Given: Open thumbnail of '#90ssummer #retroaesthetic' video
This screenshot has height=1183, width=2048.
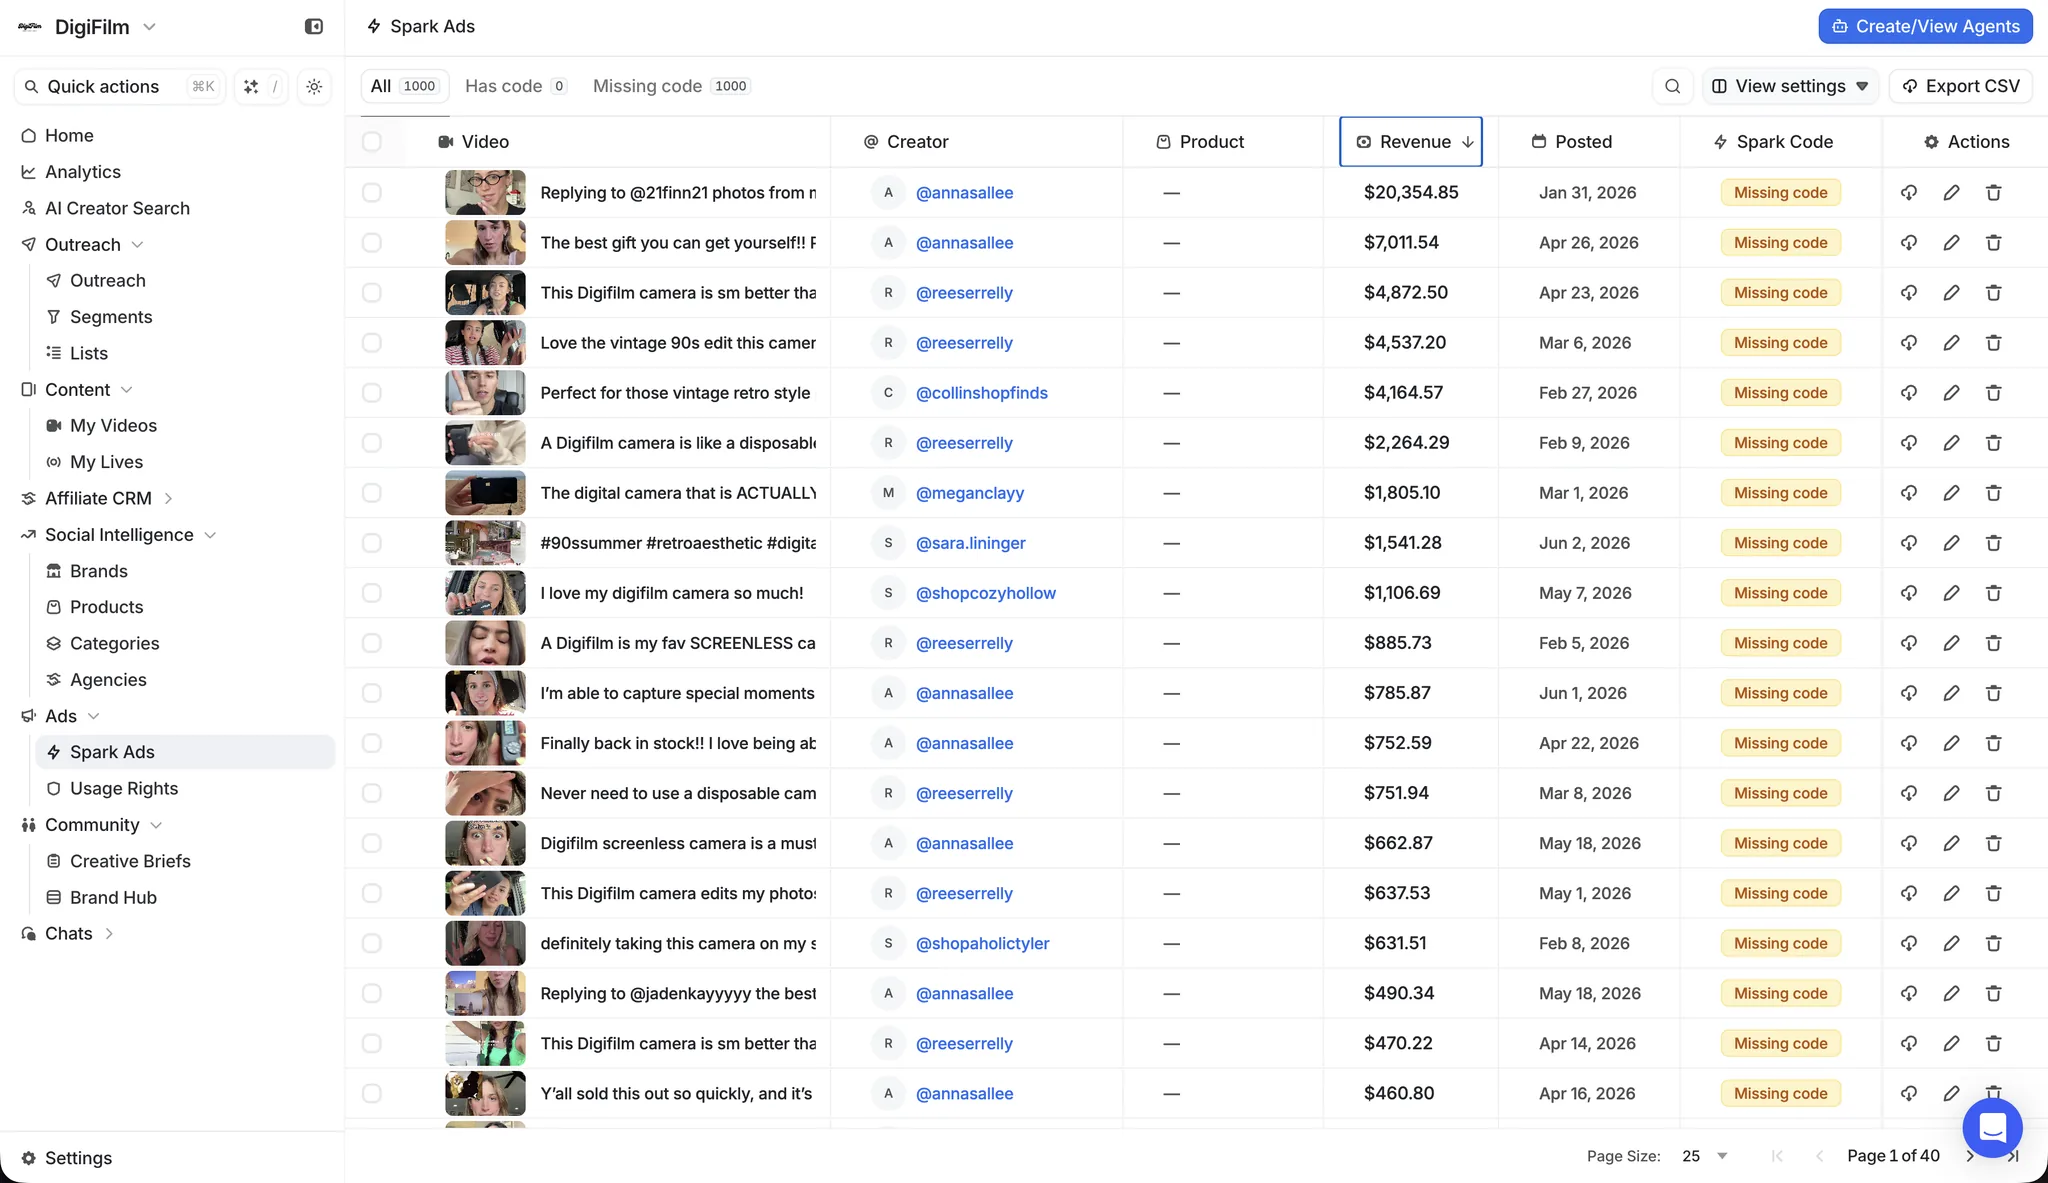Looking at the screenshot, I should coord(485,543).
